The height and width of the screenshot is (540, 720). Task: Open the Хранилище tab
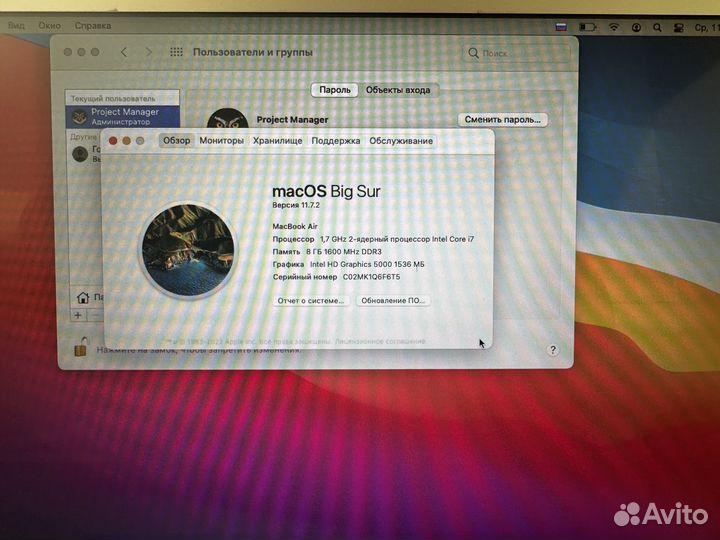point(277,141)
